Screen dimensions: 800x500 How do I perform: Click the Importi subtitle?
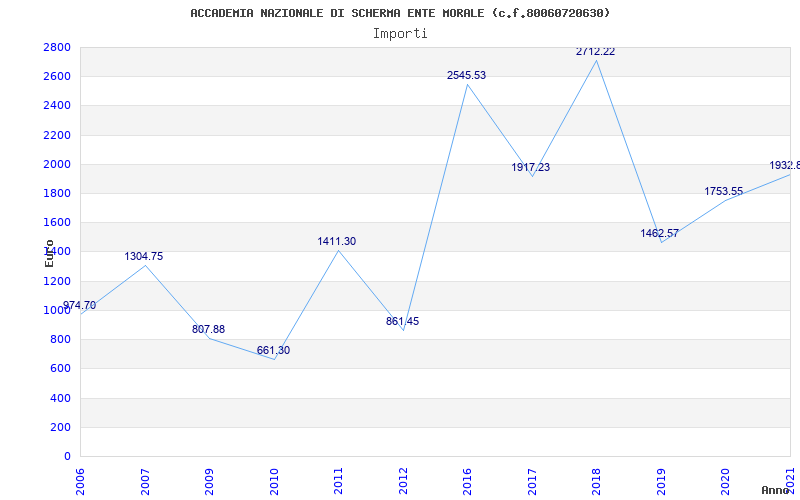pyautogui.click(x=400, y=34)
